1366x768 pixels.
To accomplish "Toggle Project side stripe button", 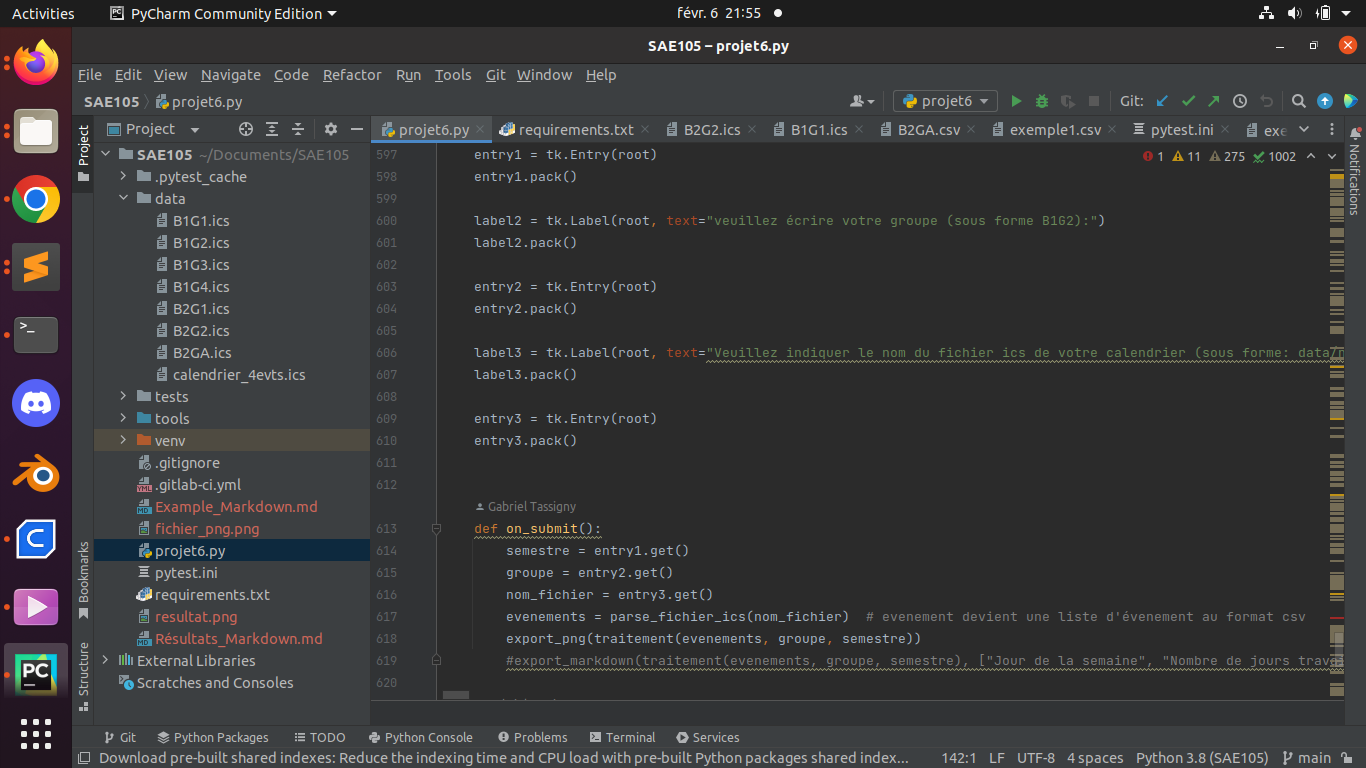I will [x=84, y=153].
